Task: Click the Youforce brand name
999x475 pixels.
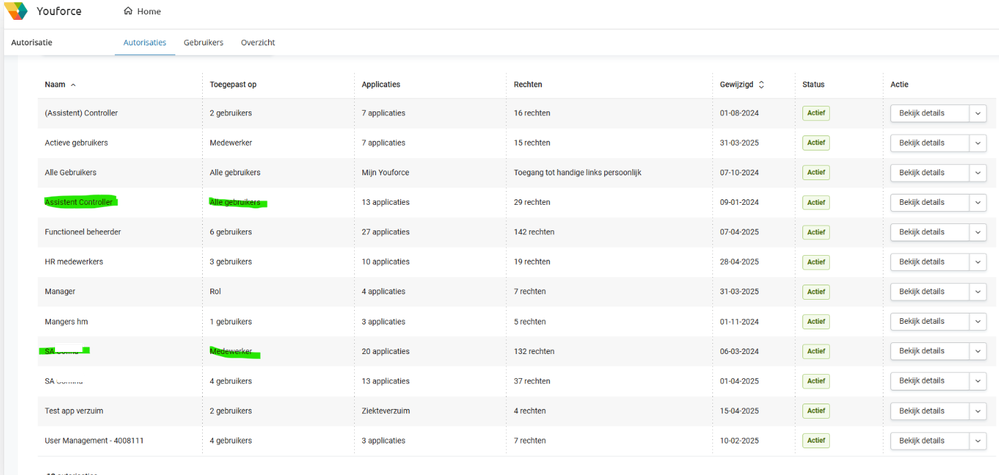Action: point(59,11)
